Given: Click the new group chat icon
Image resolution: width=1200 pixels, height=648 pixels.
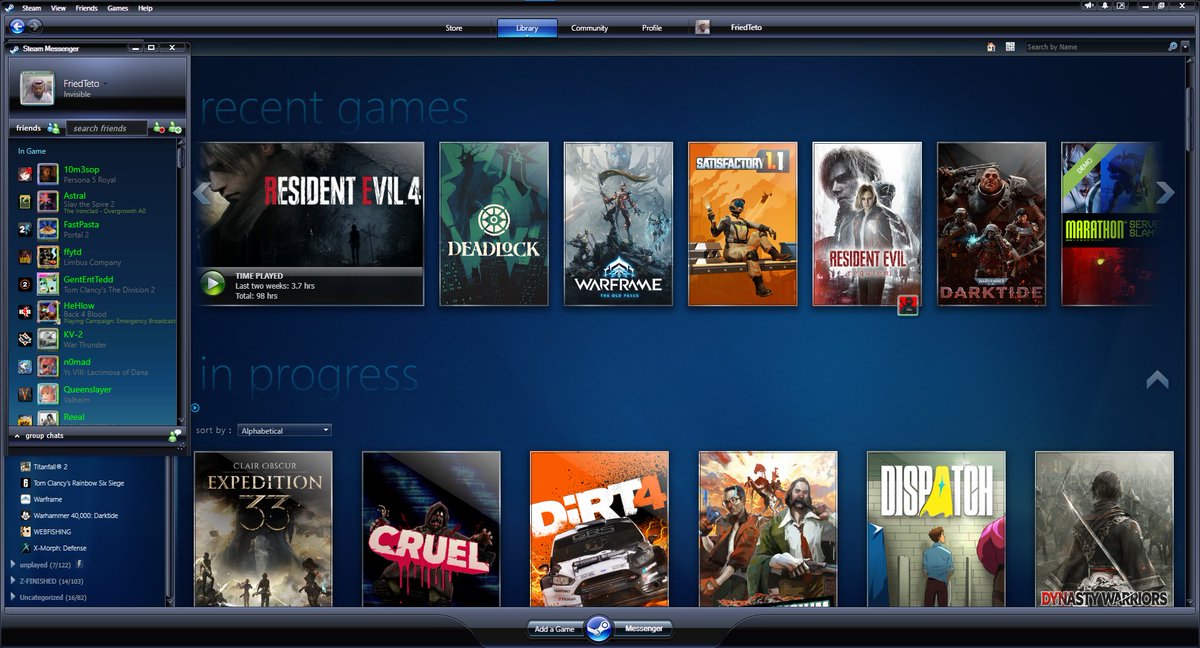Looking at the screenshot, I should (175, 436).
